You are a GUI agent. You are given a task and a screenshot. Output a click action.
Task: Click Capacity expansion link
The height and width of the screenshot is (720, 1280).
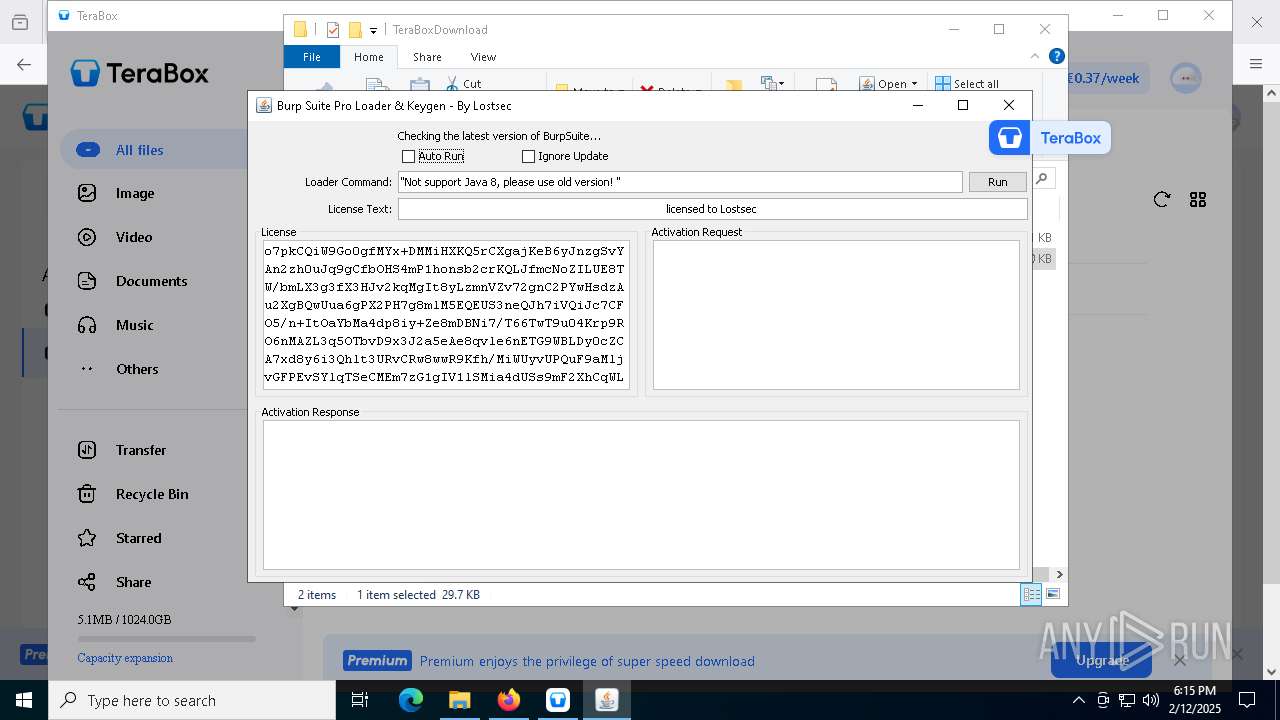point(125,658)
